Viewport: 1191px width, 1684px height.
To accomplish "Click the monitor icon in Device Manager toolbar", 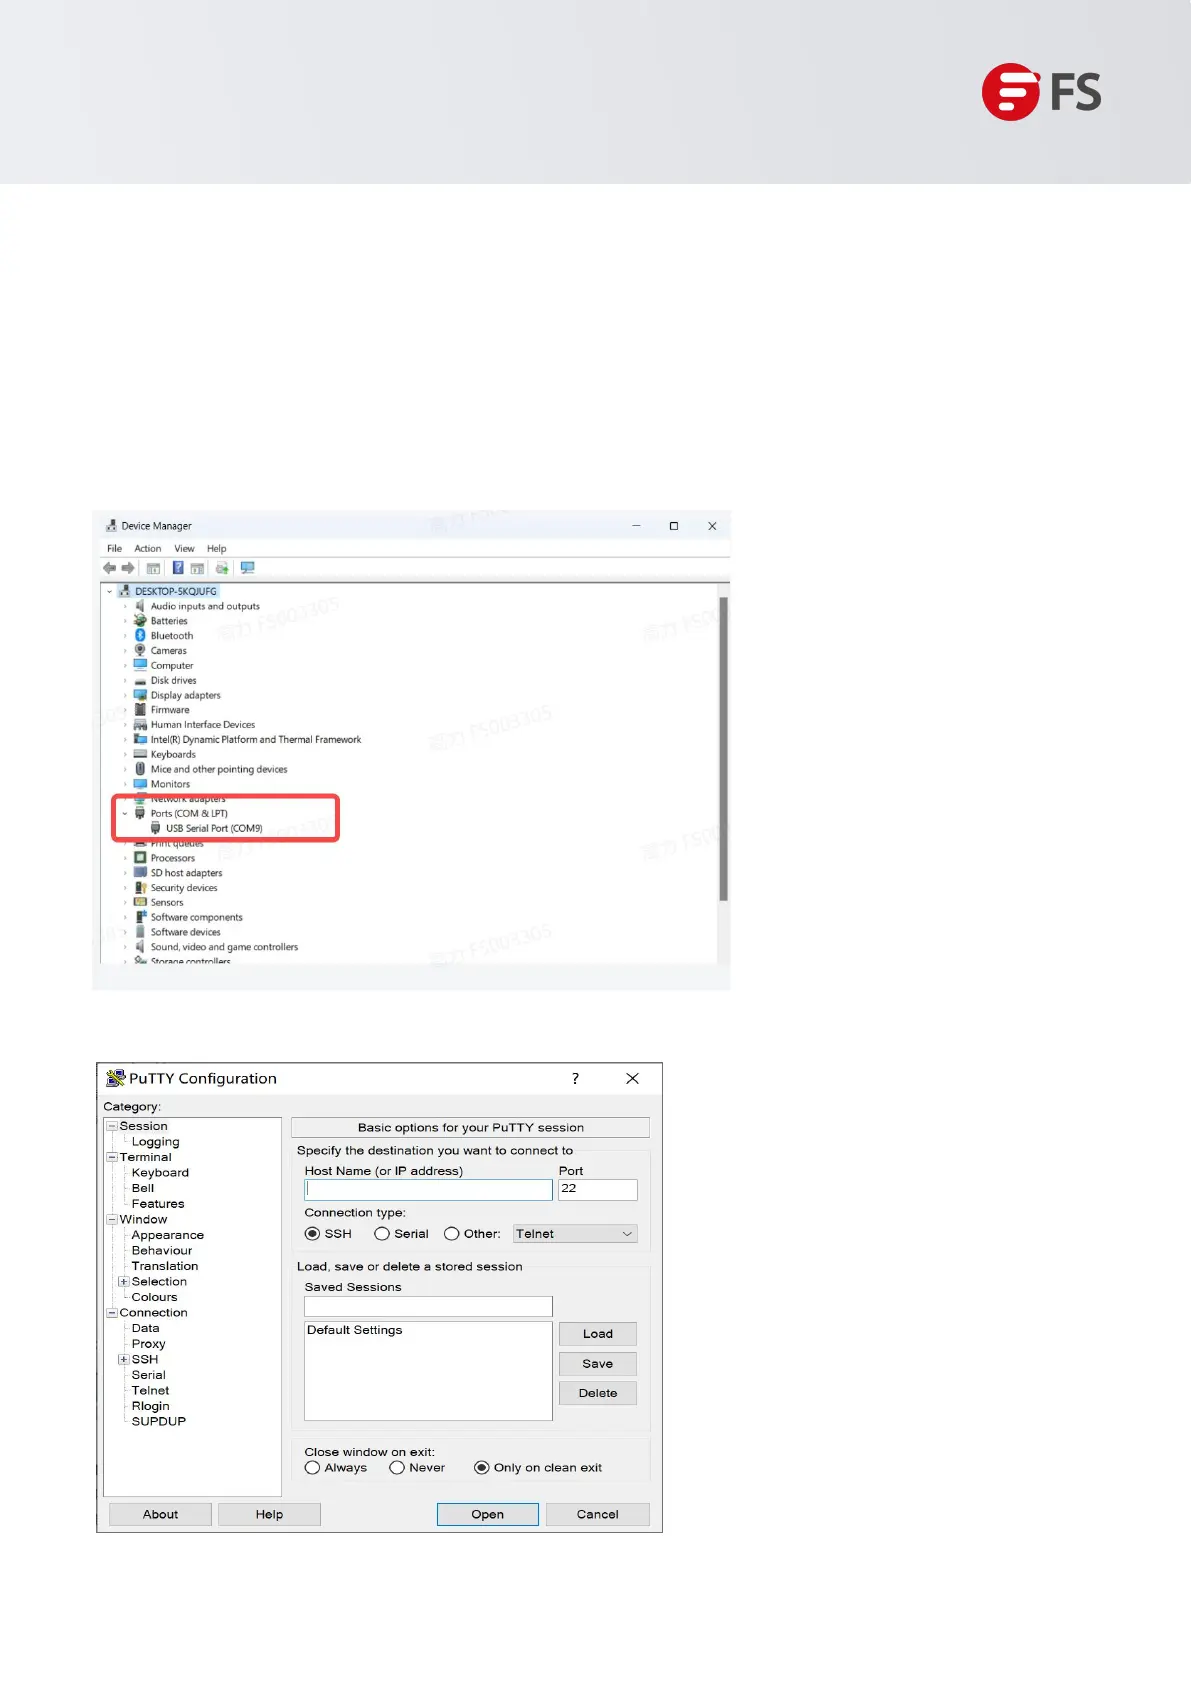I will tap(248, 568).
